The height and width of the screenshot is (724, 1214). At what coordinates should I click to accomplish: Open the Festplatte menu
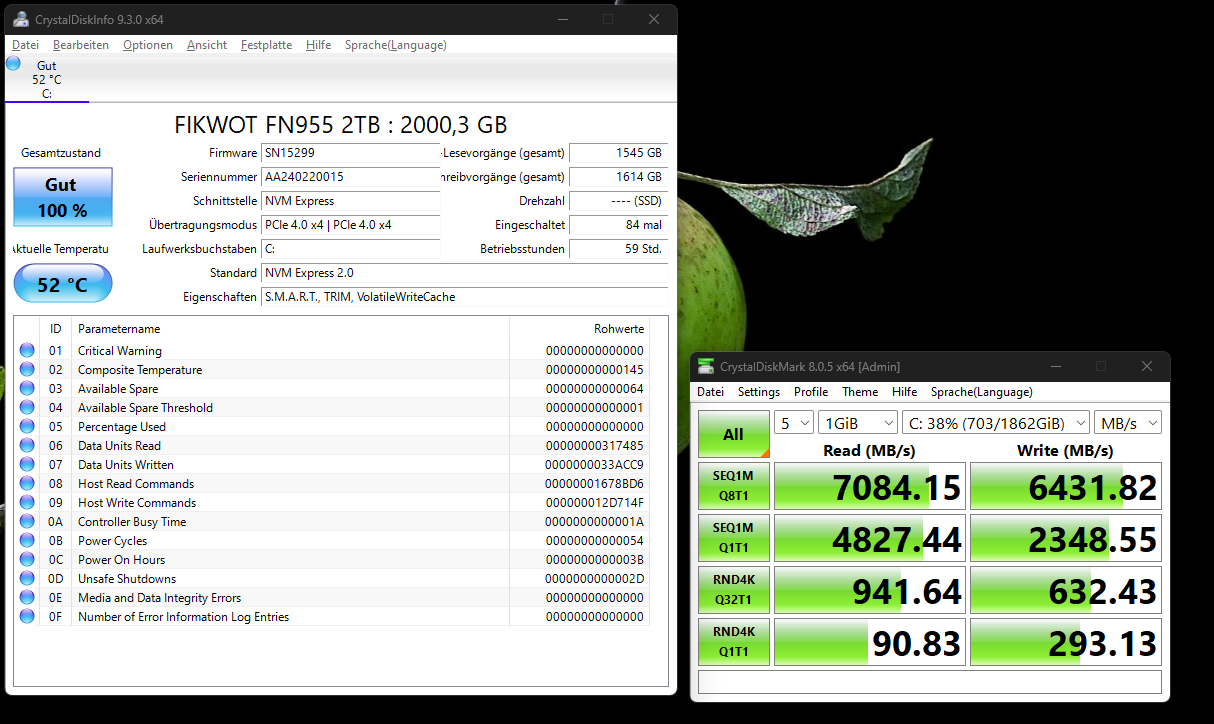[265, 44]
